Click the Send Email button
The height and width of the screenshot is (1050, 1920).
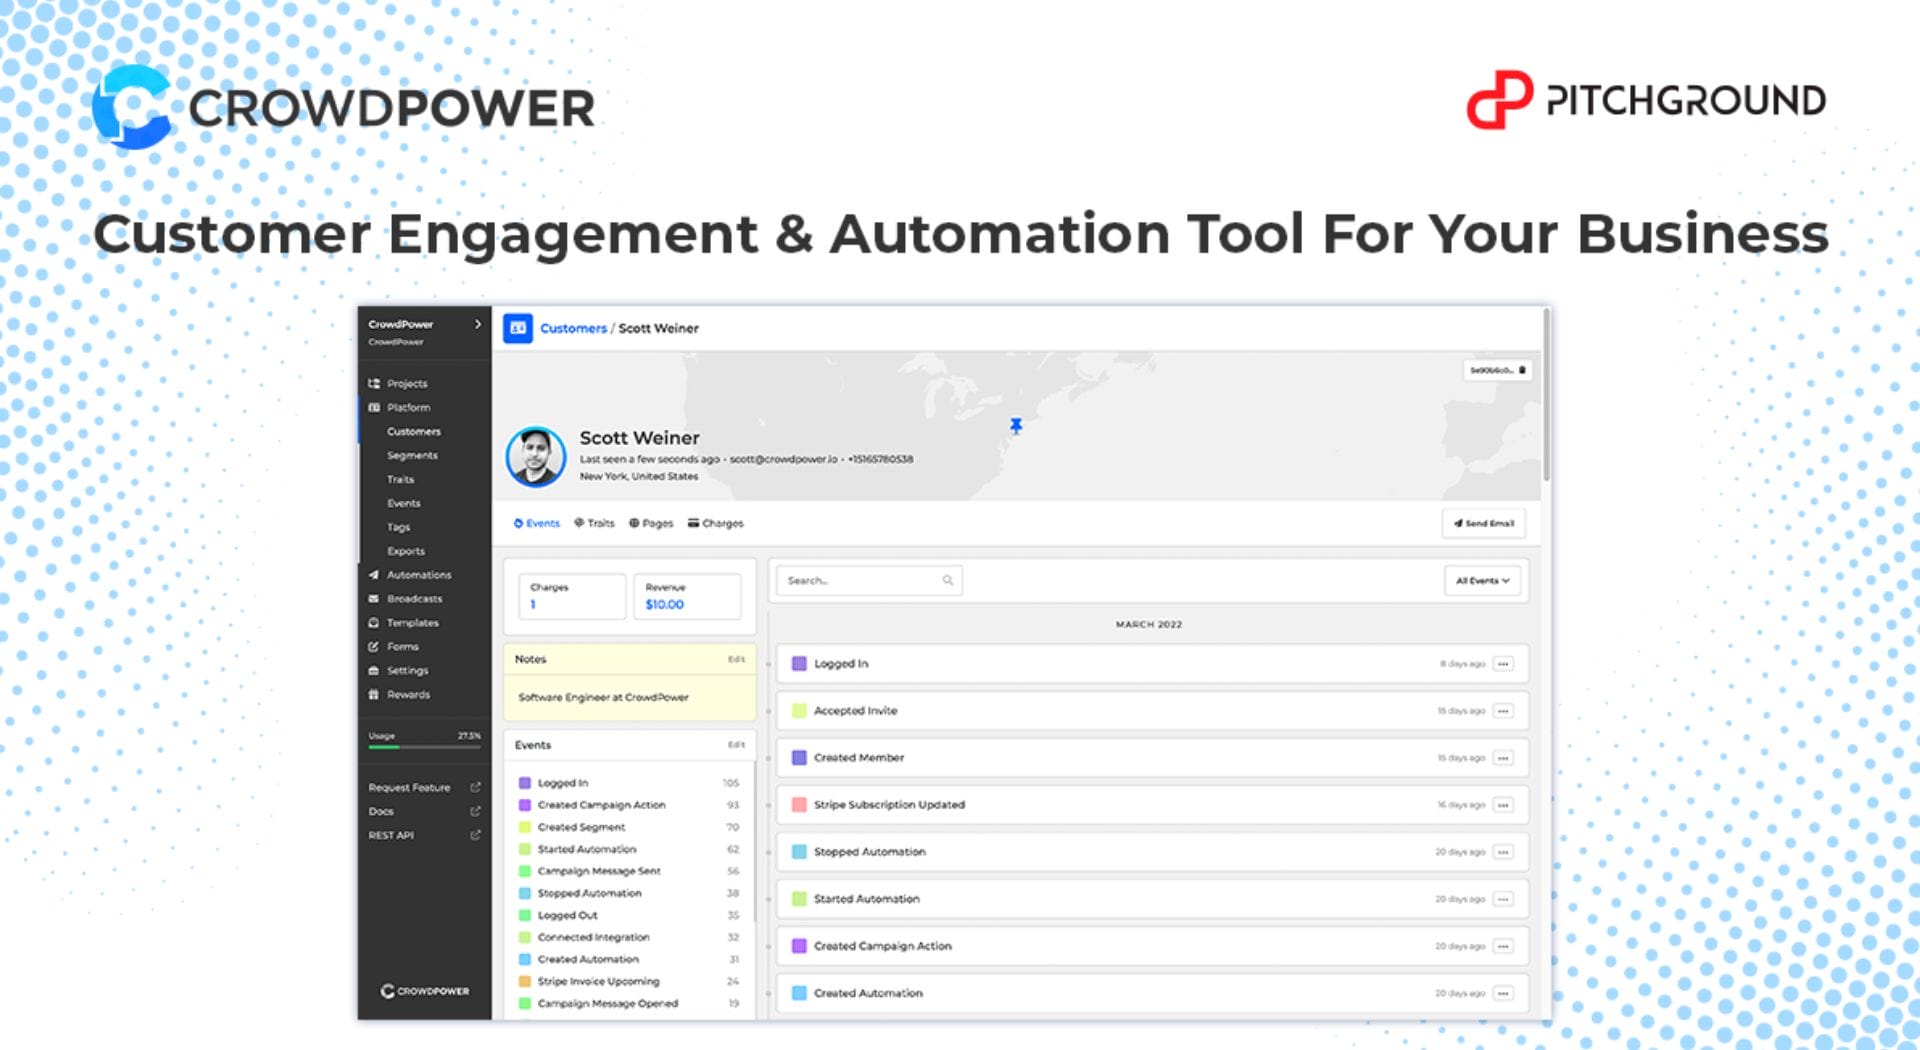click(x=1483, y=524)
